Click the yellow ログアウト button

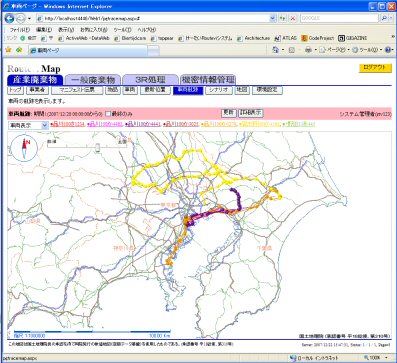click(x=375, y=68)
